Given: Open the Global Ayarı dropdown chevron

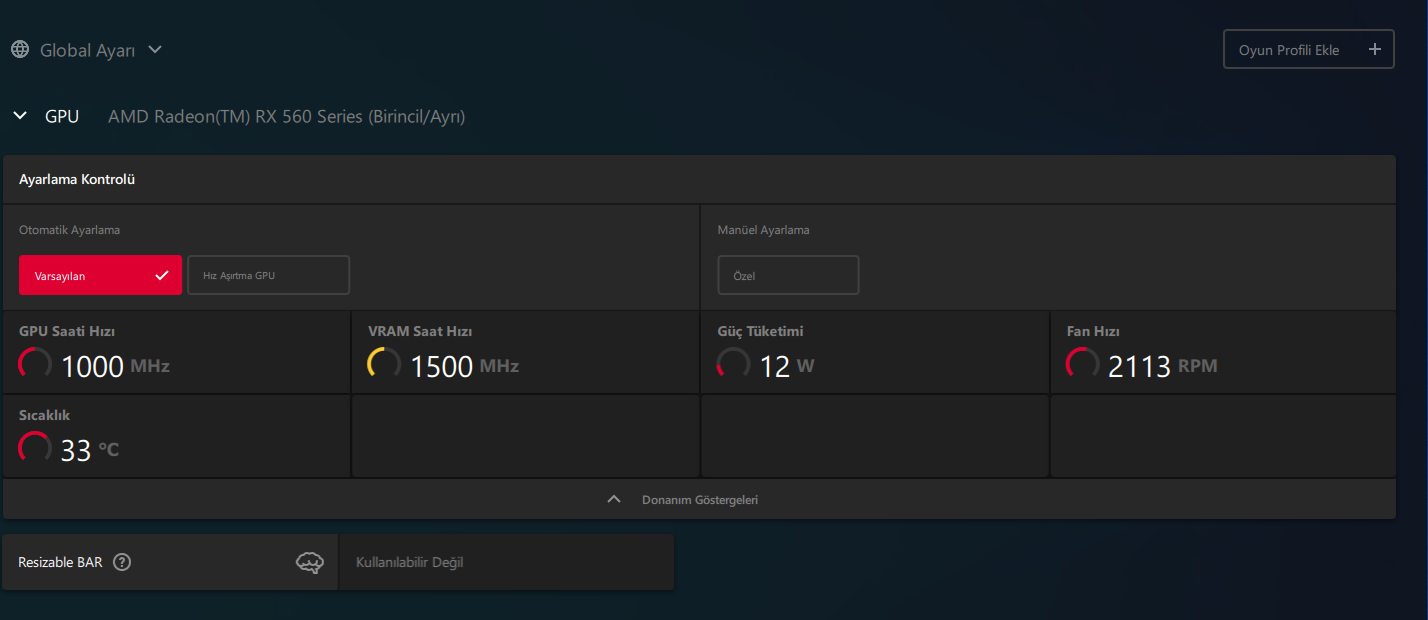Looking at the screenshot, I should pyautogui.click(x=154, y=49).
